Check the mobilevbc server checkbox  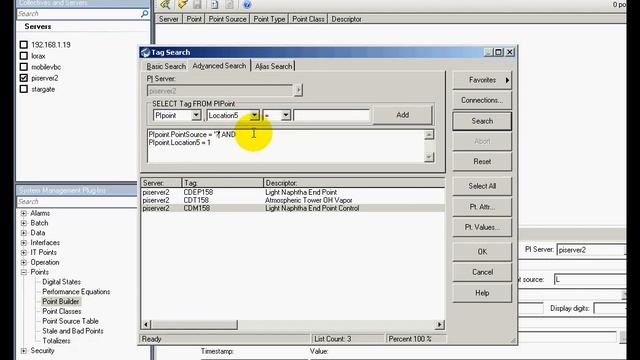tap(24, 67)
